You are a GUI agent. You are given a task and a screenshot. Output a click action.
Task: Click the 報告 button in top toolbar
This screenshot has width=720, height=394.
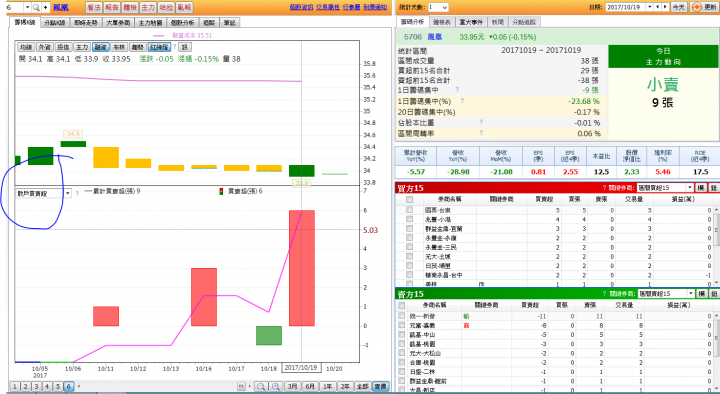(112, 7)
